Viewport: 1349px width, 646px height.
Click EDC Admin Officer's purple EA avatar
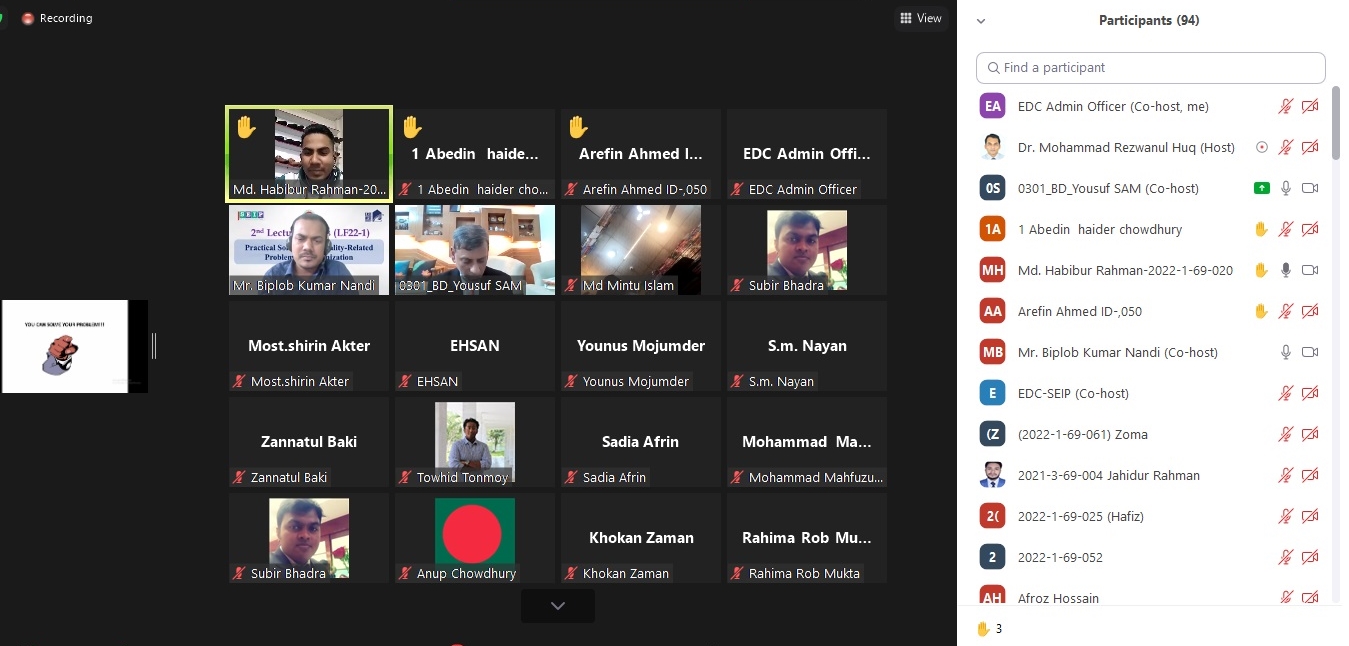(x=992, y=106)
